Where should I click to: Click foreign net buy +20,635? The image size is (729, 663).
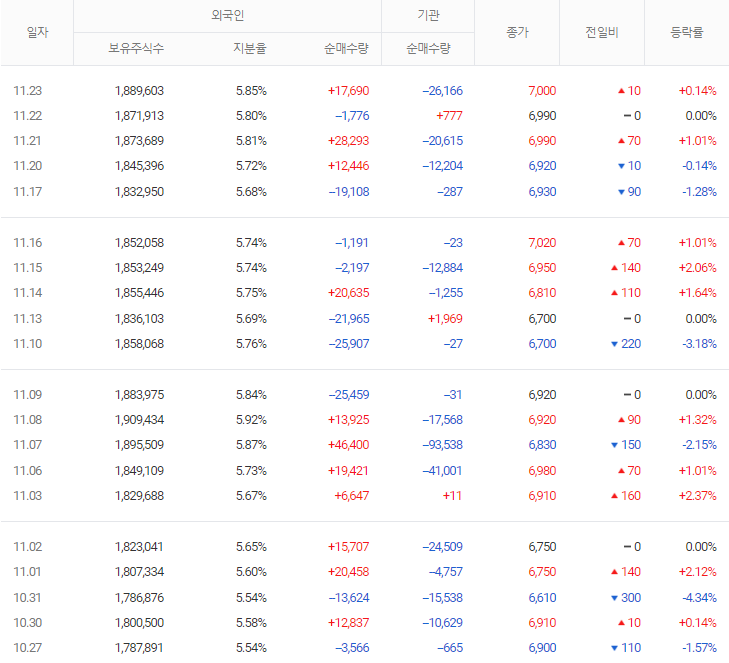point(348,293)
